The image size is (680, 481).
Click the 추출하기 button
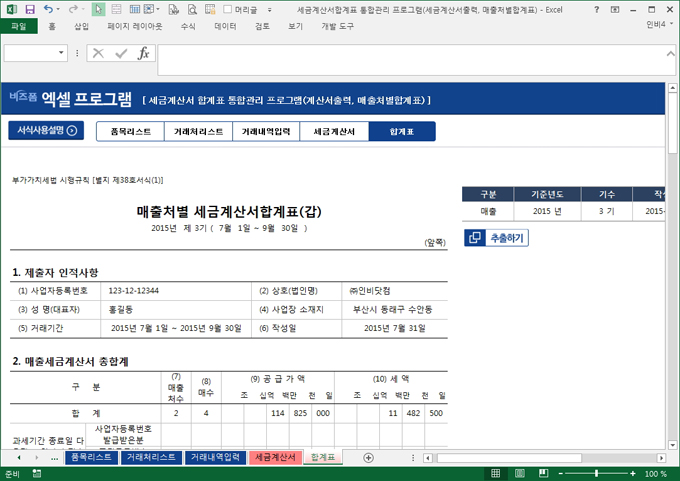pos(496,238)
